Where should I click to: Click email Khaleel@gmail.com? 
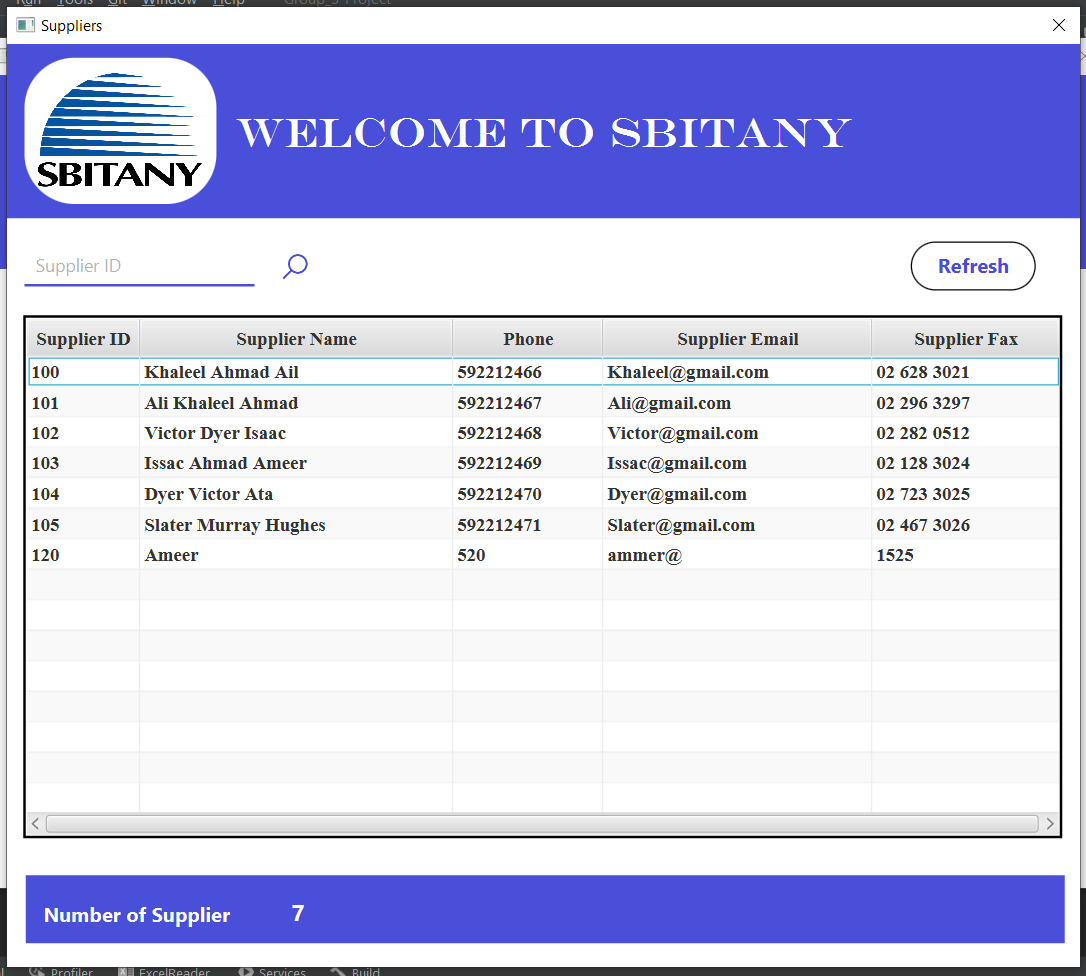(688, 372)
